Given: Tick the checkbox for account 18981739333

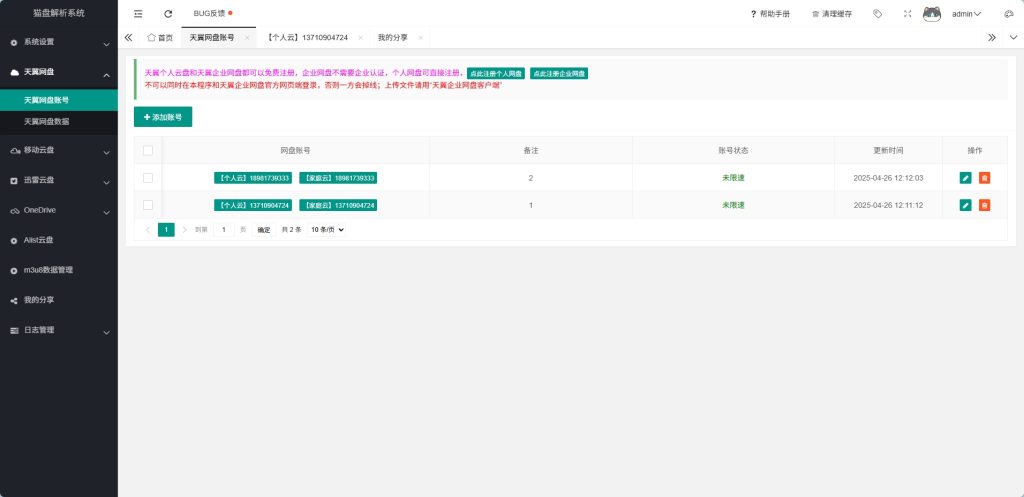Looking at the screenshot, I should tap(148, 178).
